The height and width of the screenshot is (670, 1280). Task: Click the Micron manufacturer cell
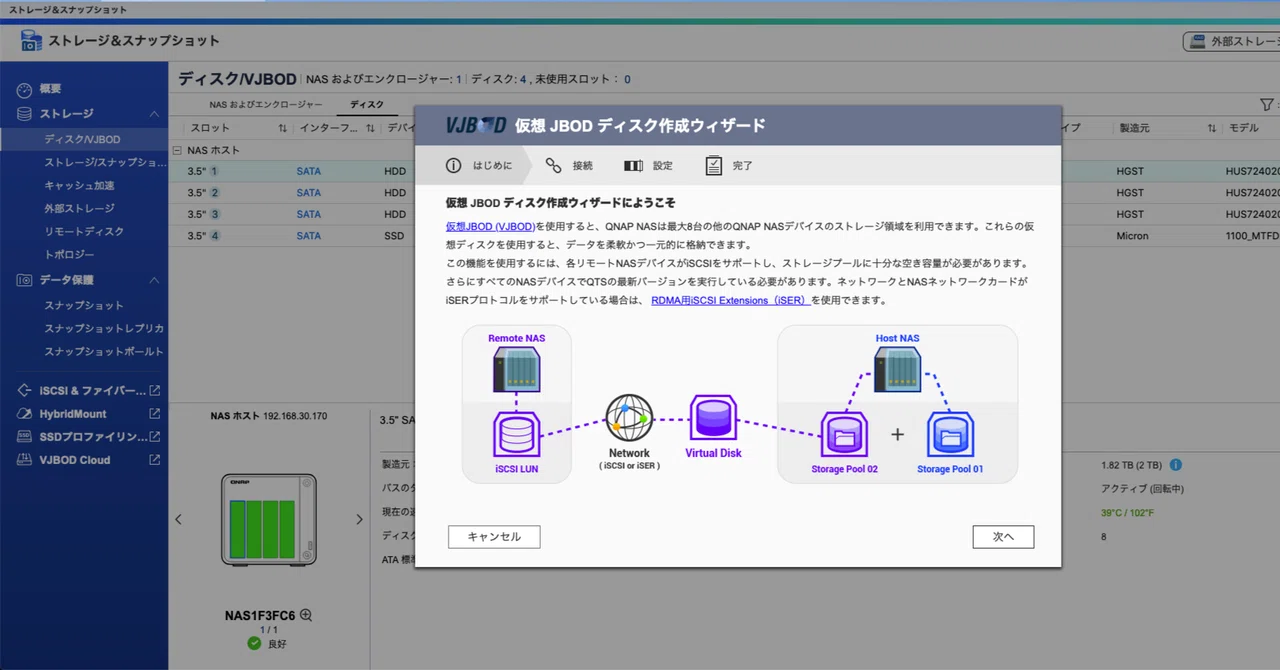1132,236
